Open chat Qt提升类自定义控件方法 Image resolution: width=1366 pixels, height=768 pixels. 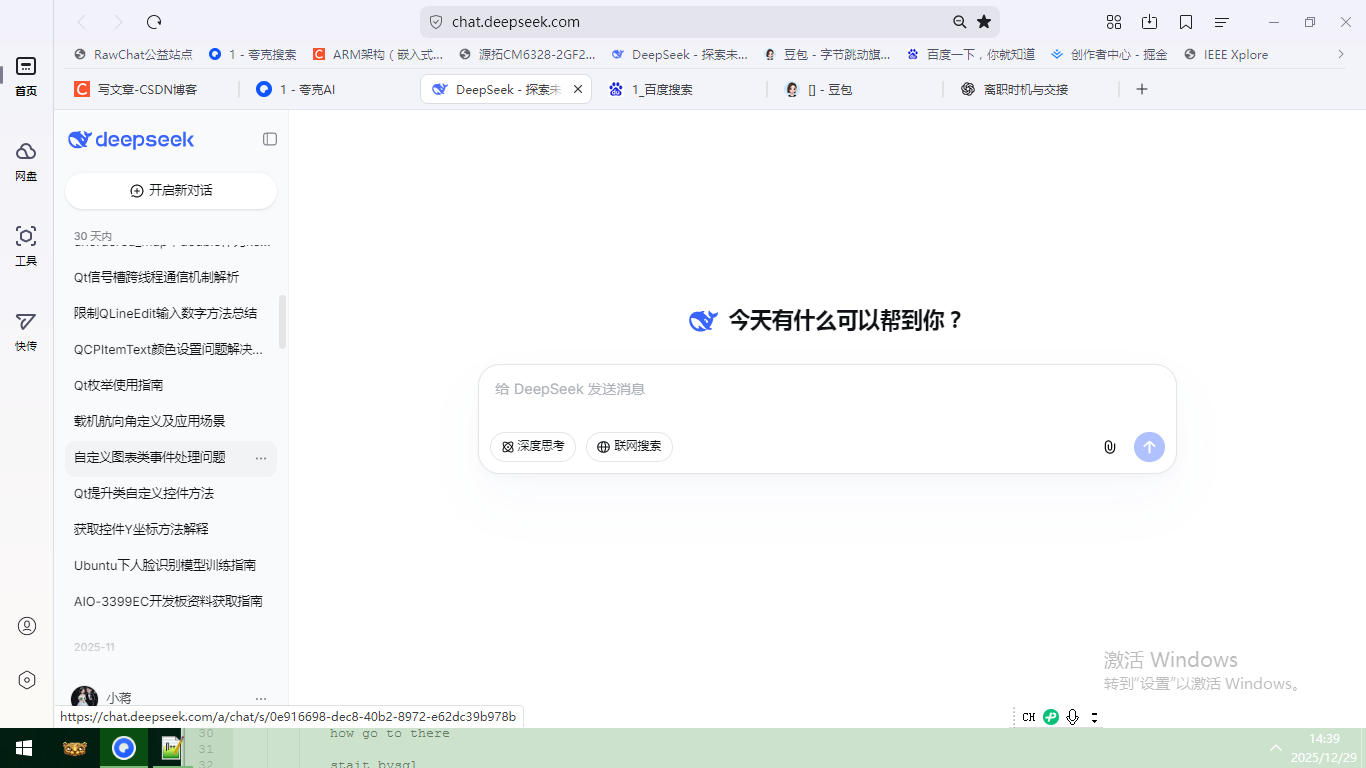pos(171,493)
